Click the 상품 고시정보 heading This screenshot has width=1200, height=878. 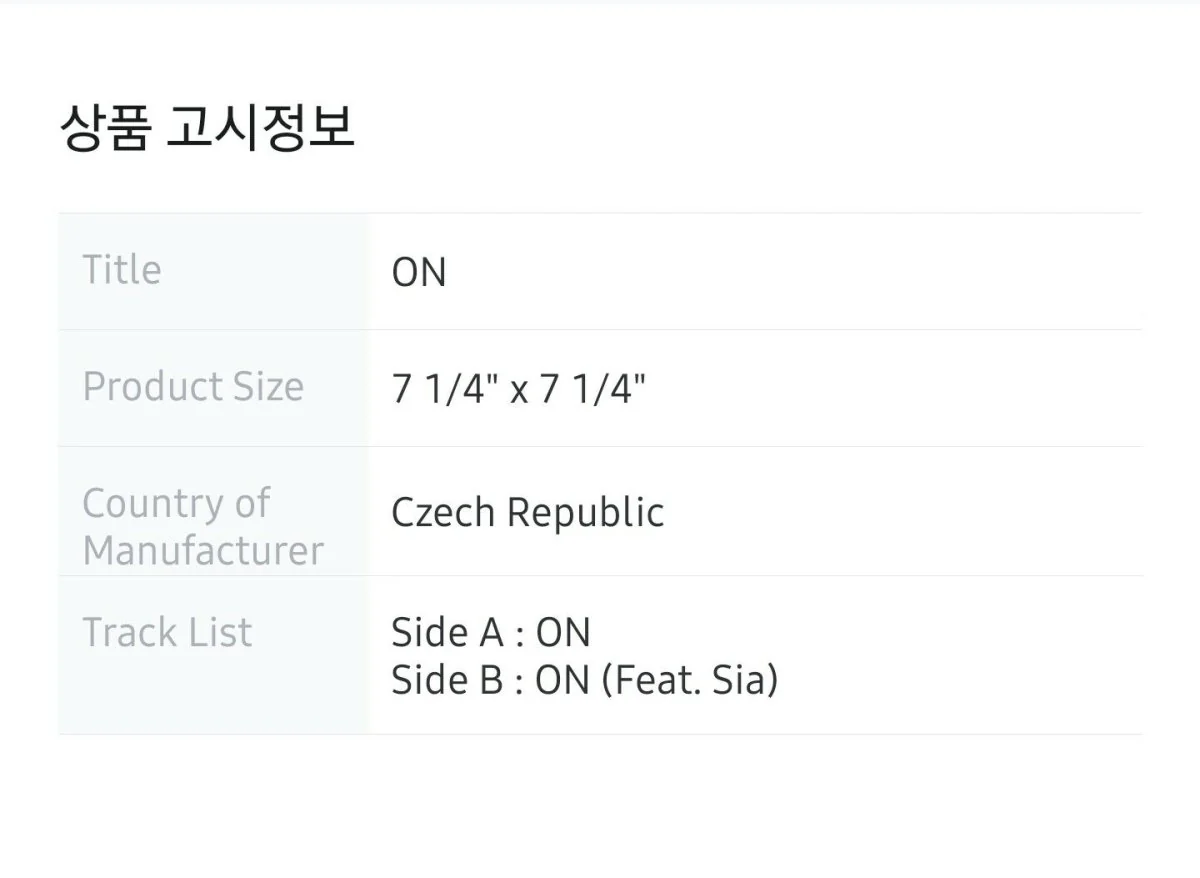pos(207,128)
